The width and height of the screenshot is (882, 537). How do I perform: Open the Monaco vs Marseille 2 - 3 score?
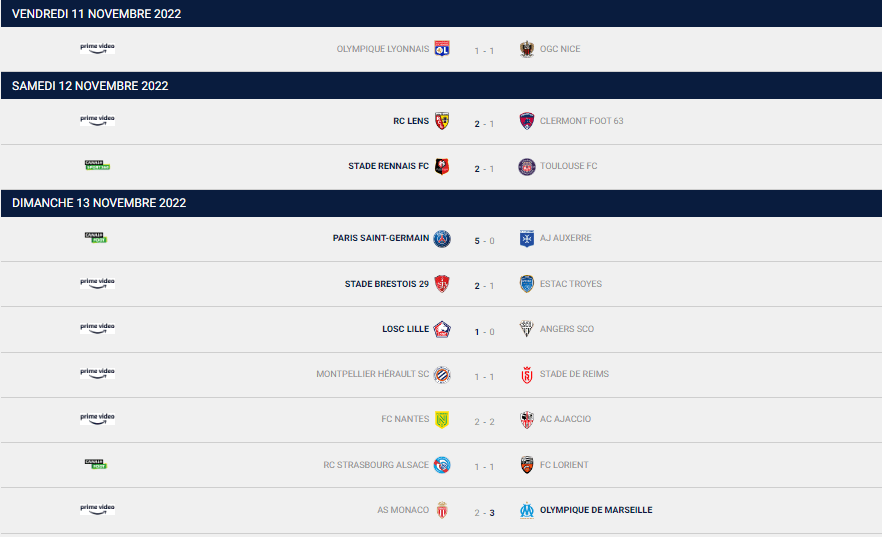coord(484,513)
